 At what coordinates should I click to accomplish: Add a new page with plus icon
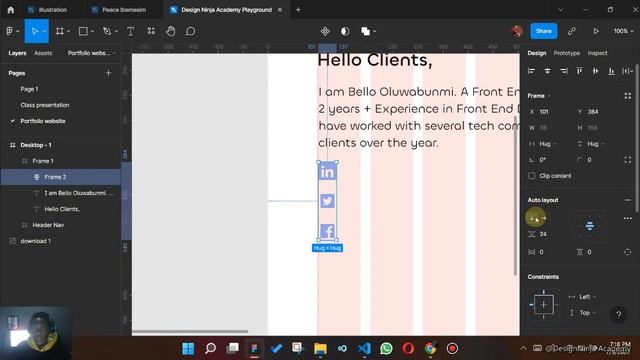click(108, 73)
